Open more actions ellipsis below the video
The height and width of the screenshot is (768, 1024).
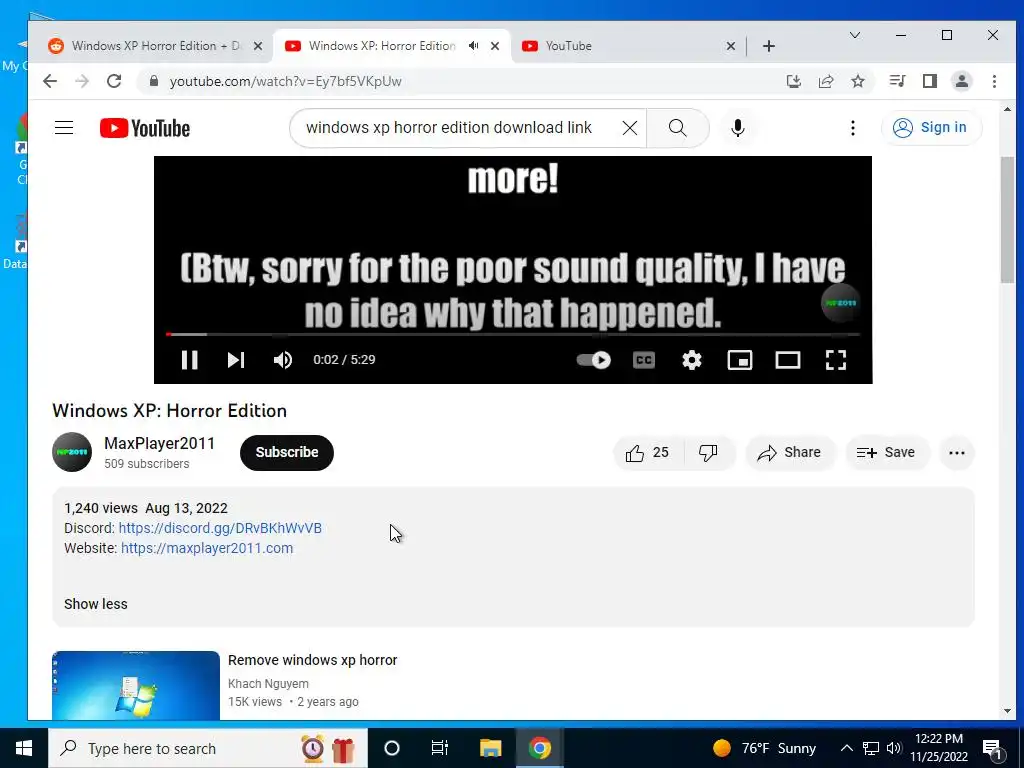(x=957, y=453)
